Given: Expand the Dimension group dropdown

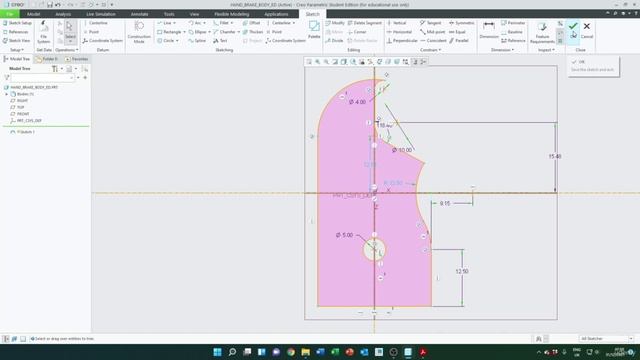Looking at the screenshot, I should tap(502, 50).
